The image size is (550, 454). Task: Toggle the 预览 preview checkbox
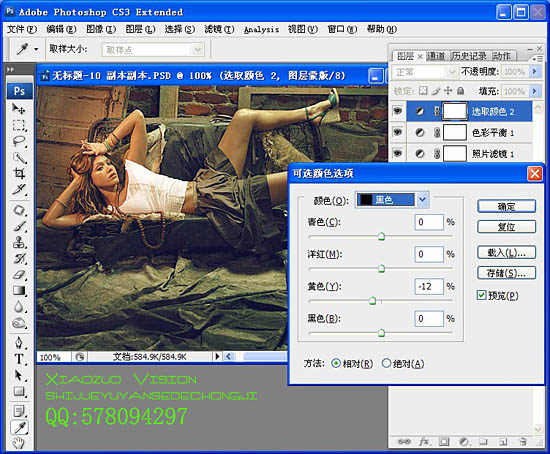click(x=481, y=295)
